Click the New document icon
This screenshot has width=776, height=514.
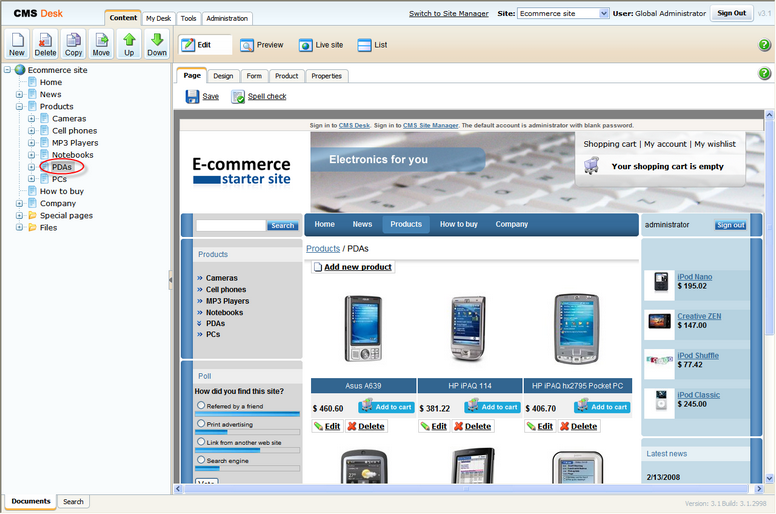pyautogui.click(x=17, y=44)
